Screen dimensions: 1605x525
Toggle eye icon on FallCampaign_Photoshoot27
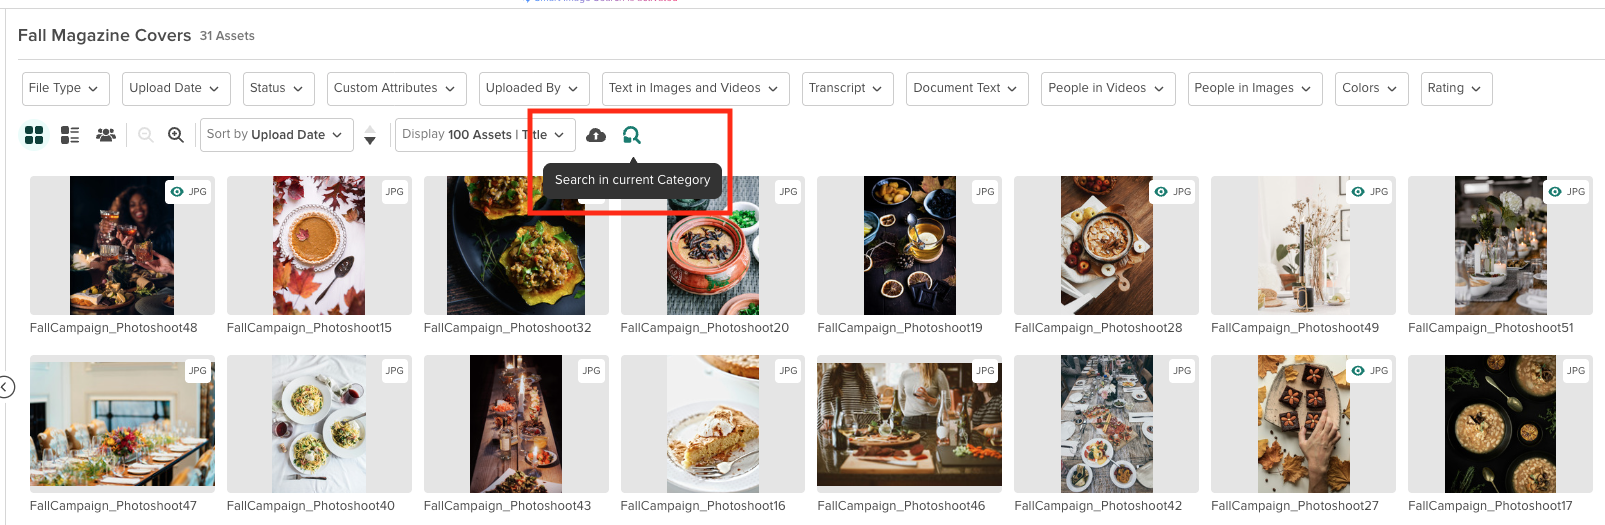tap(1358, 370)
